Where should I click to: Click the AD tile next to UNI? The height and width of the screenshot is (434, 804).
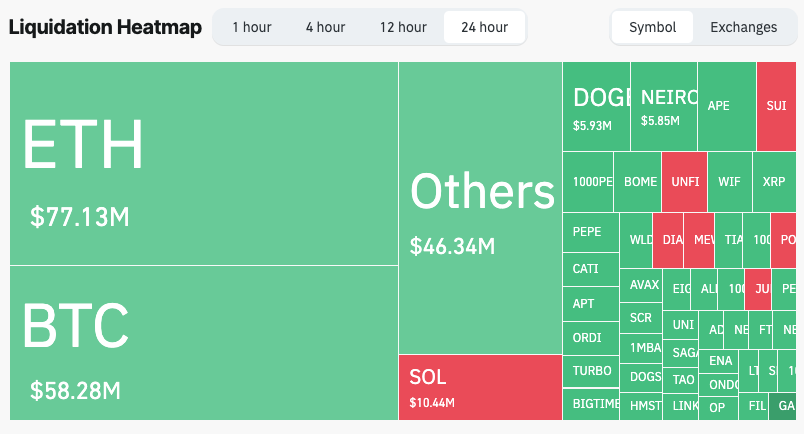711,329
